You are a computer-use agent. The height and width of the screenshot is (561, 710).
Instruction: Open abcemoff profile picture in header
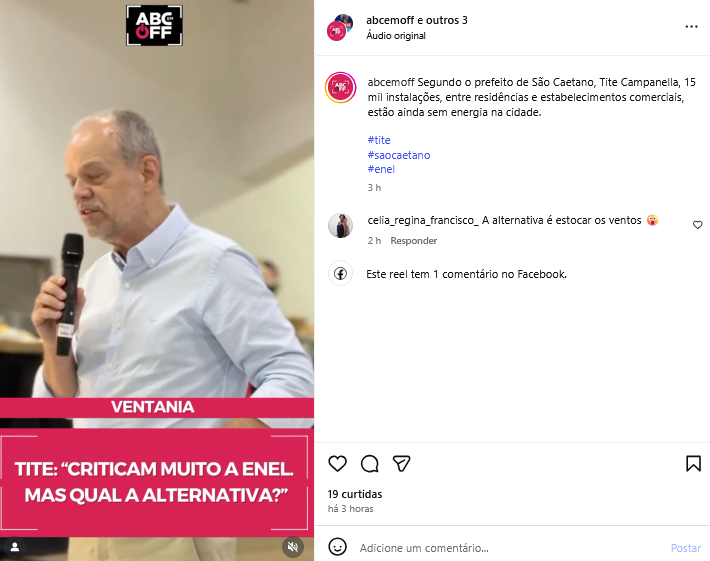340,28
